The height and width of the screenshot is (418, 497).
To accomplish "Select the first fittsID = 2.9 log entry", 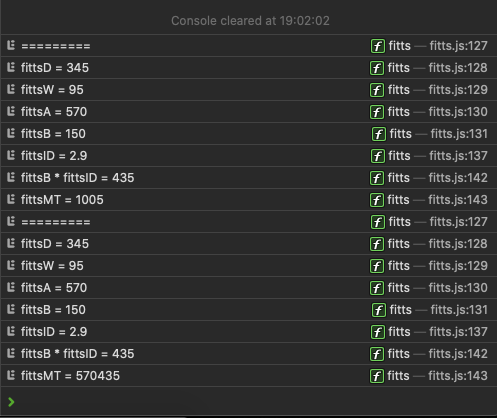I will (x=54, y=156).
